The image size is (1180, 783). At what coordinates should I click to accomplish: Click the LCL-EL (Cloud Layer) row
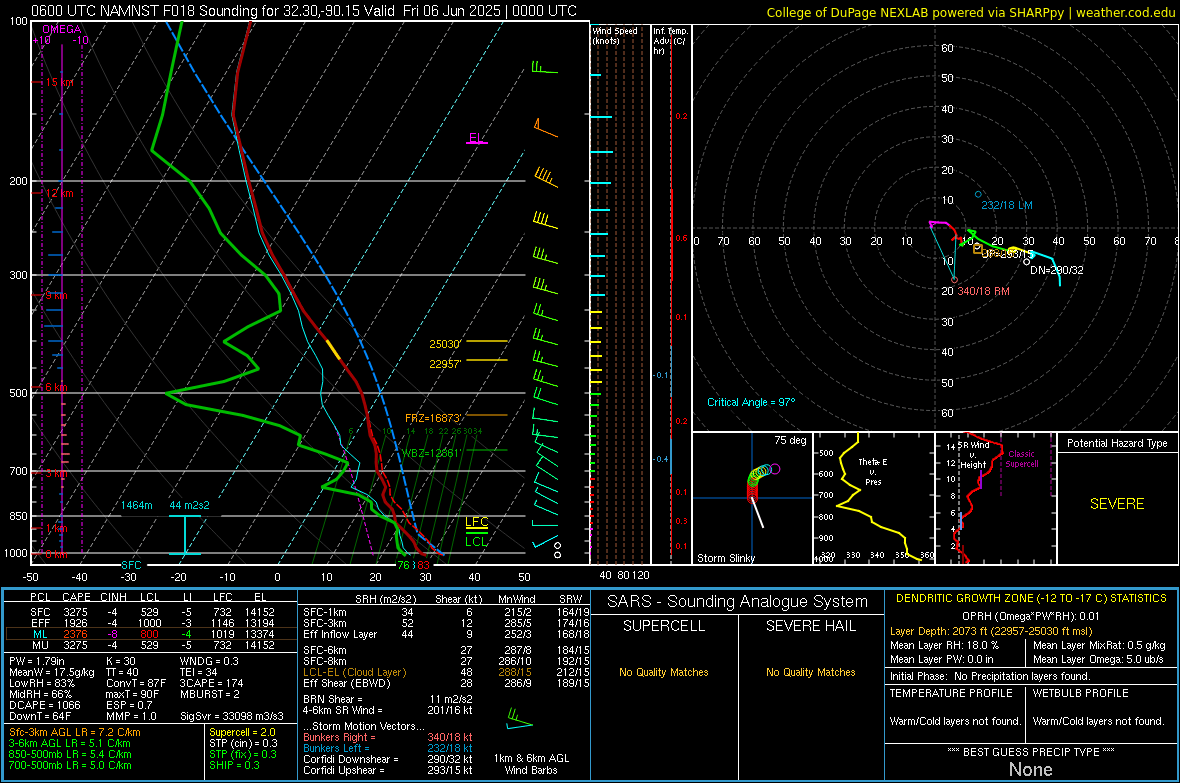[x=446, y=672]
